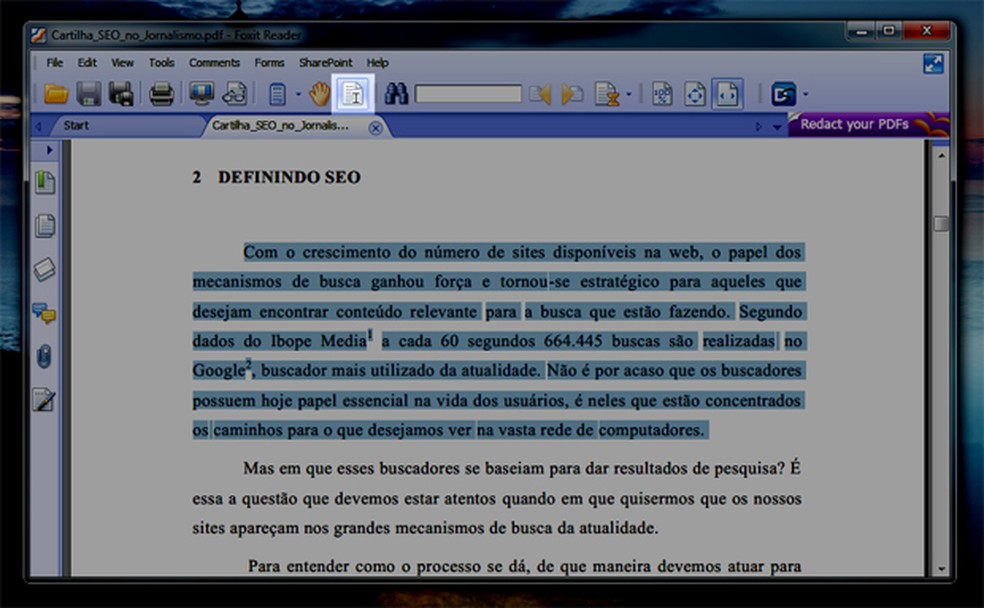Click the heading "DEFININDO SEO"
This screenshot has width=984, height=608.
pos(289,178)
